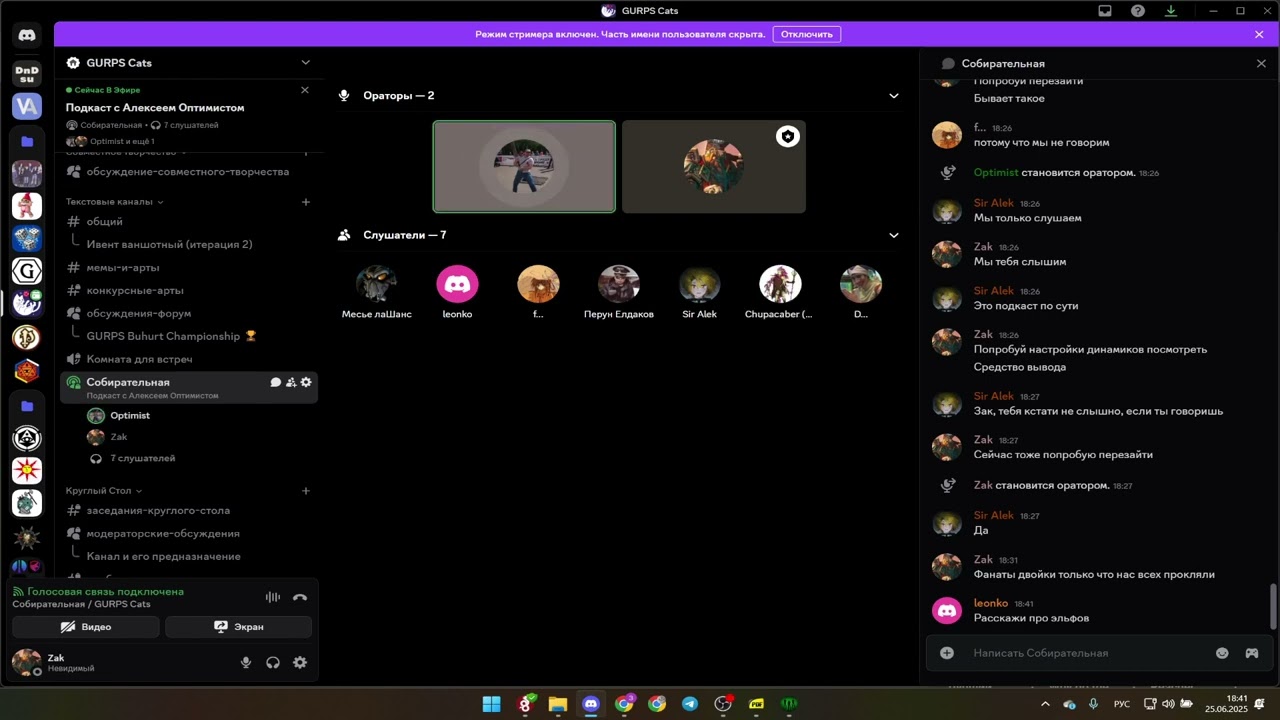The width and height of the screenshot is (1280, 720).
Task: Click invite people icon on Собирательная
Action: pos(291,382)
